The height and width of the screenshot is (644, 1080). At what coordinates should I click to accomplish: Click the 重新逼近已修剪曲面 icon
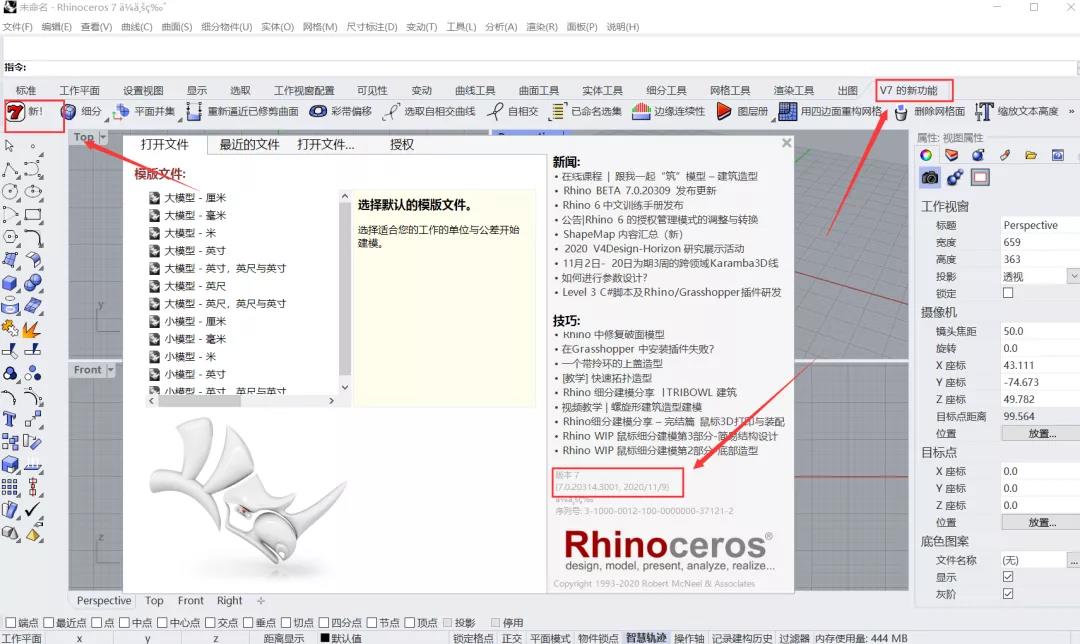click(194, 111)
